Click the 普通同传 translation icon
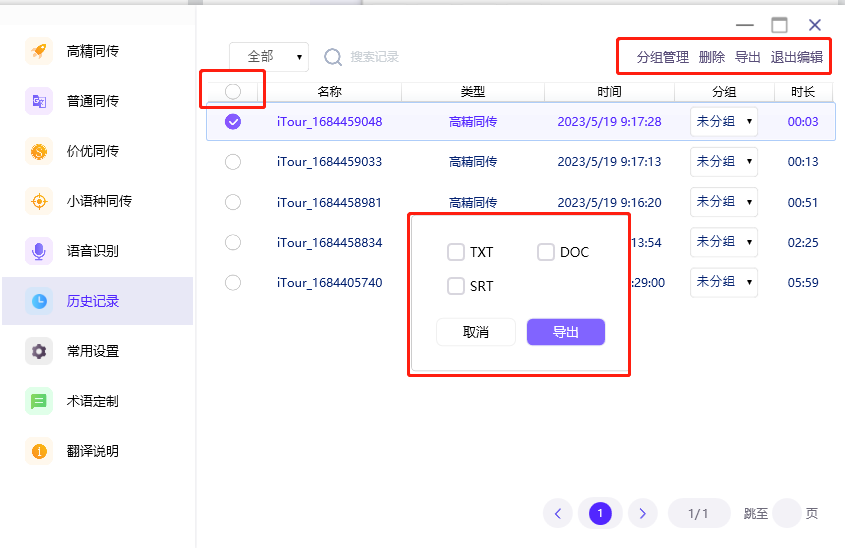The width and height of the screenshot is (845, 548). (x=39, y=101)
